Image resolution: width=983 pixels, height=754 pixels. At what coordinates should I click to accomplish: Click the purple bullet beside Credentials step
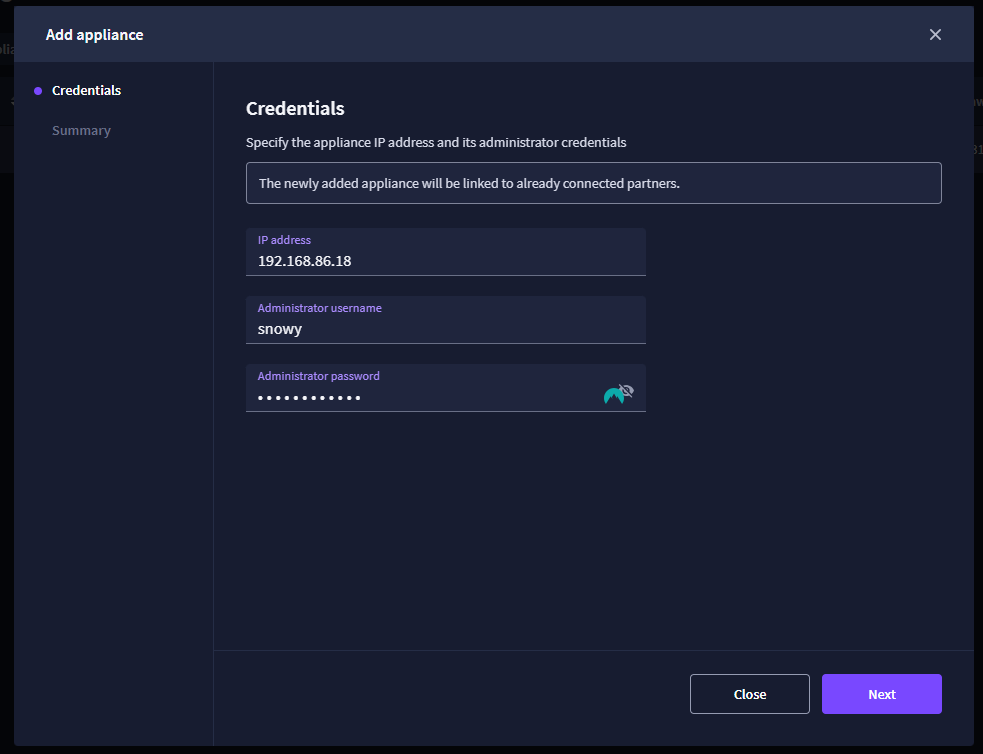click(38, 91)
